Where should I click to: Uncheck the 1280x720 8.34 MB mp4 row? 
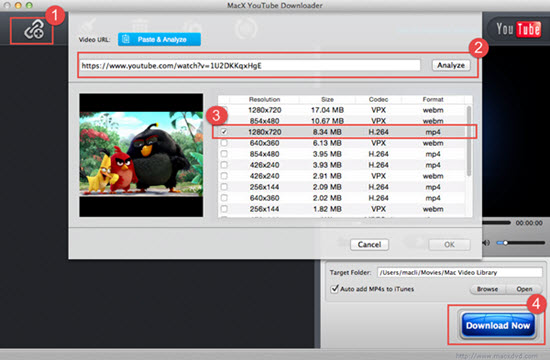[224, 132]
